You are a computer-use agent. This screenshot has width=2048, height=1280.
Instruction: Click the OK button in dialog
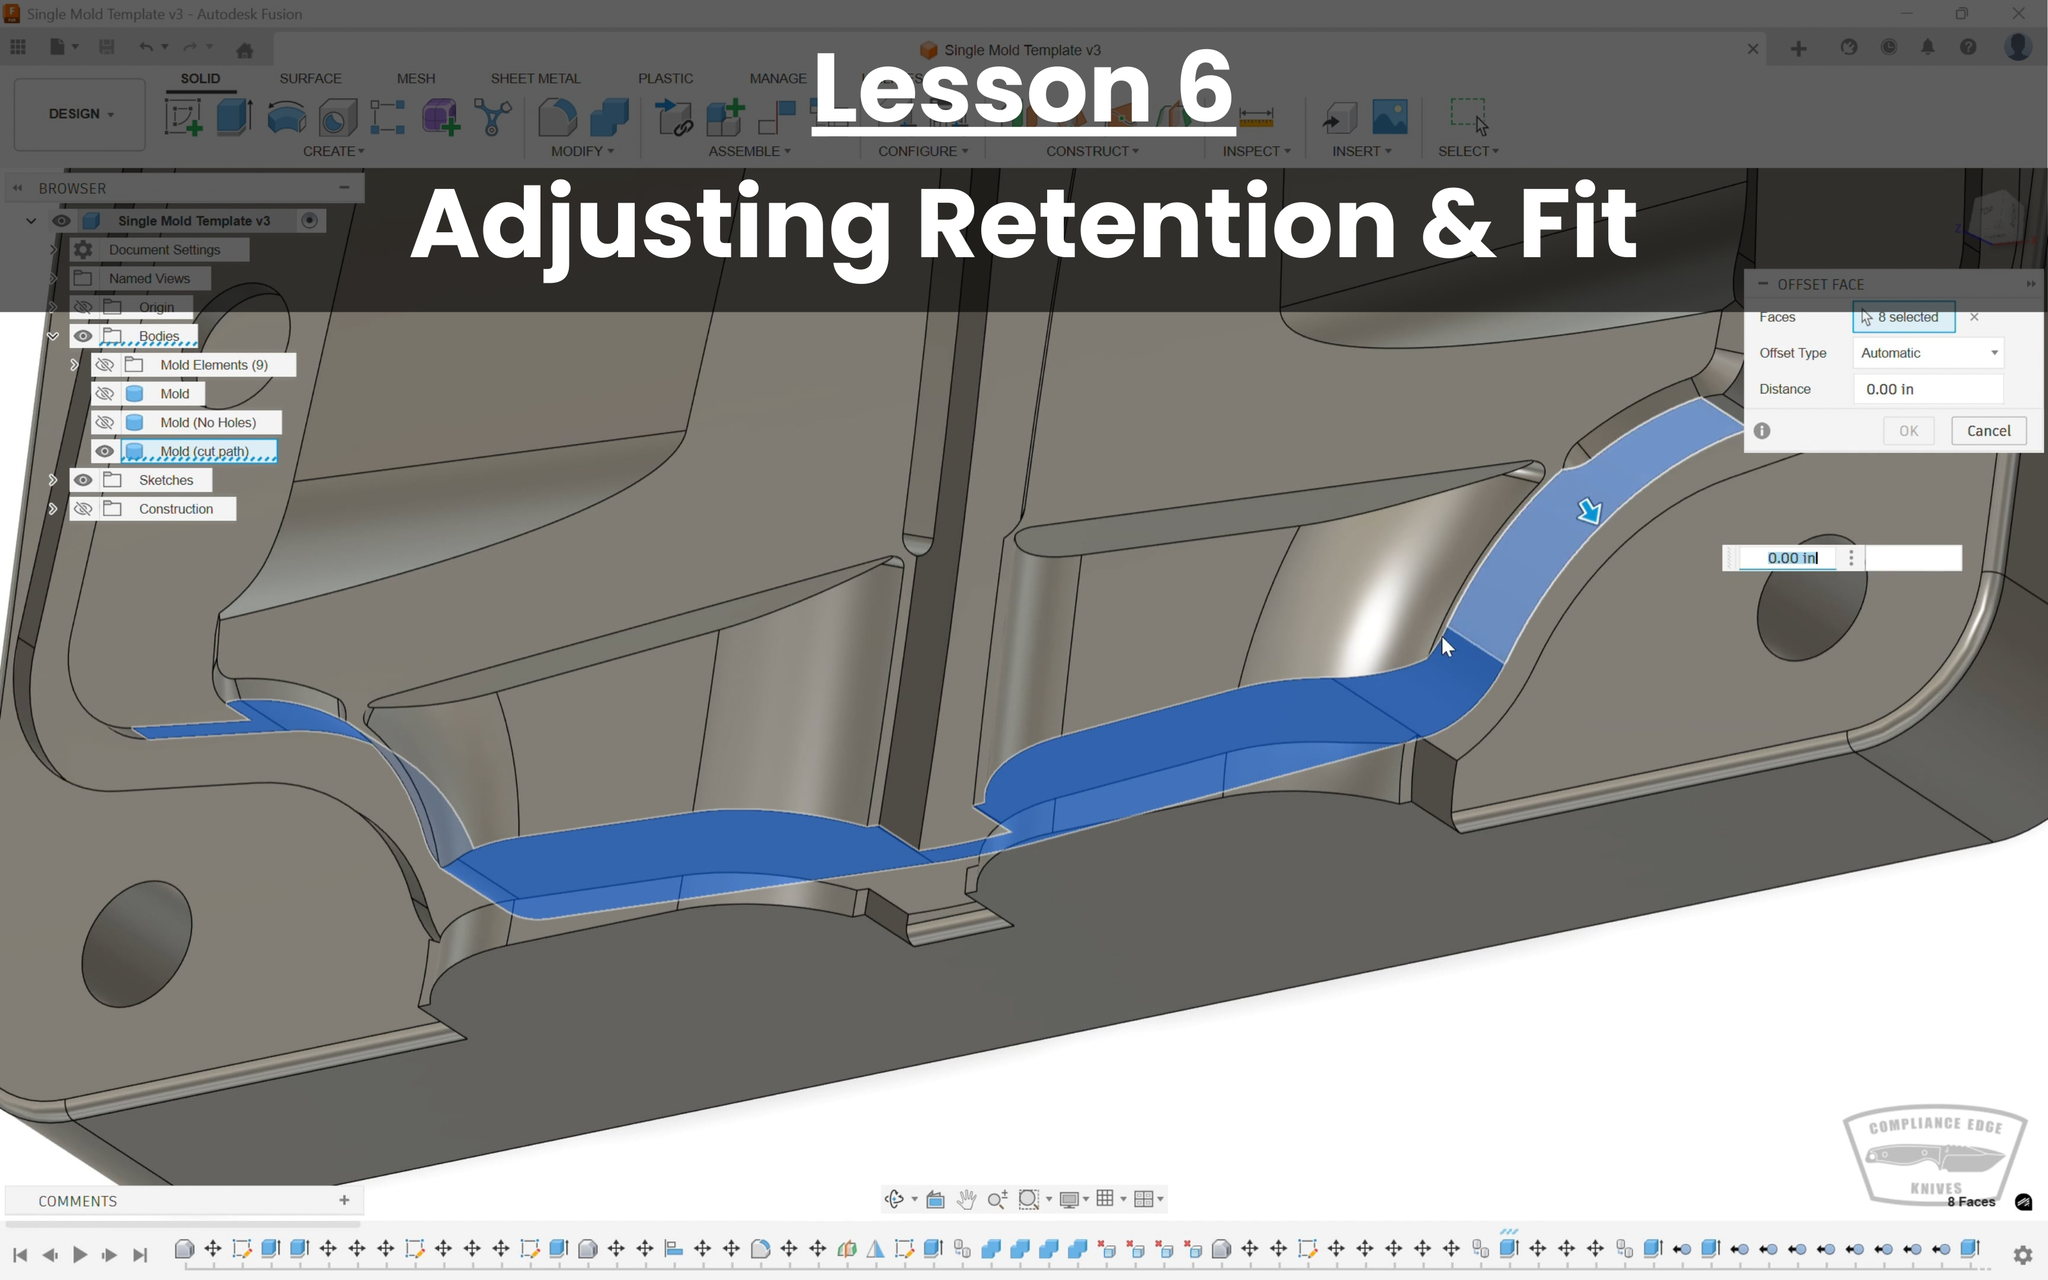tap(1908, 431)
